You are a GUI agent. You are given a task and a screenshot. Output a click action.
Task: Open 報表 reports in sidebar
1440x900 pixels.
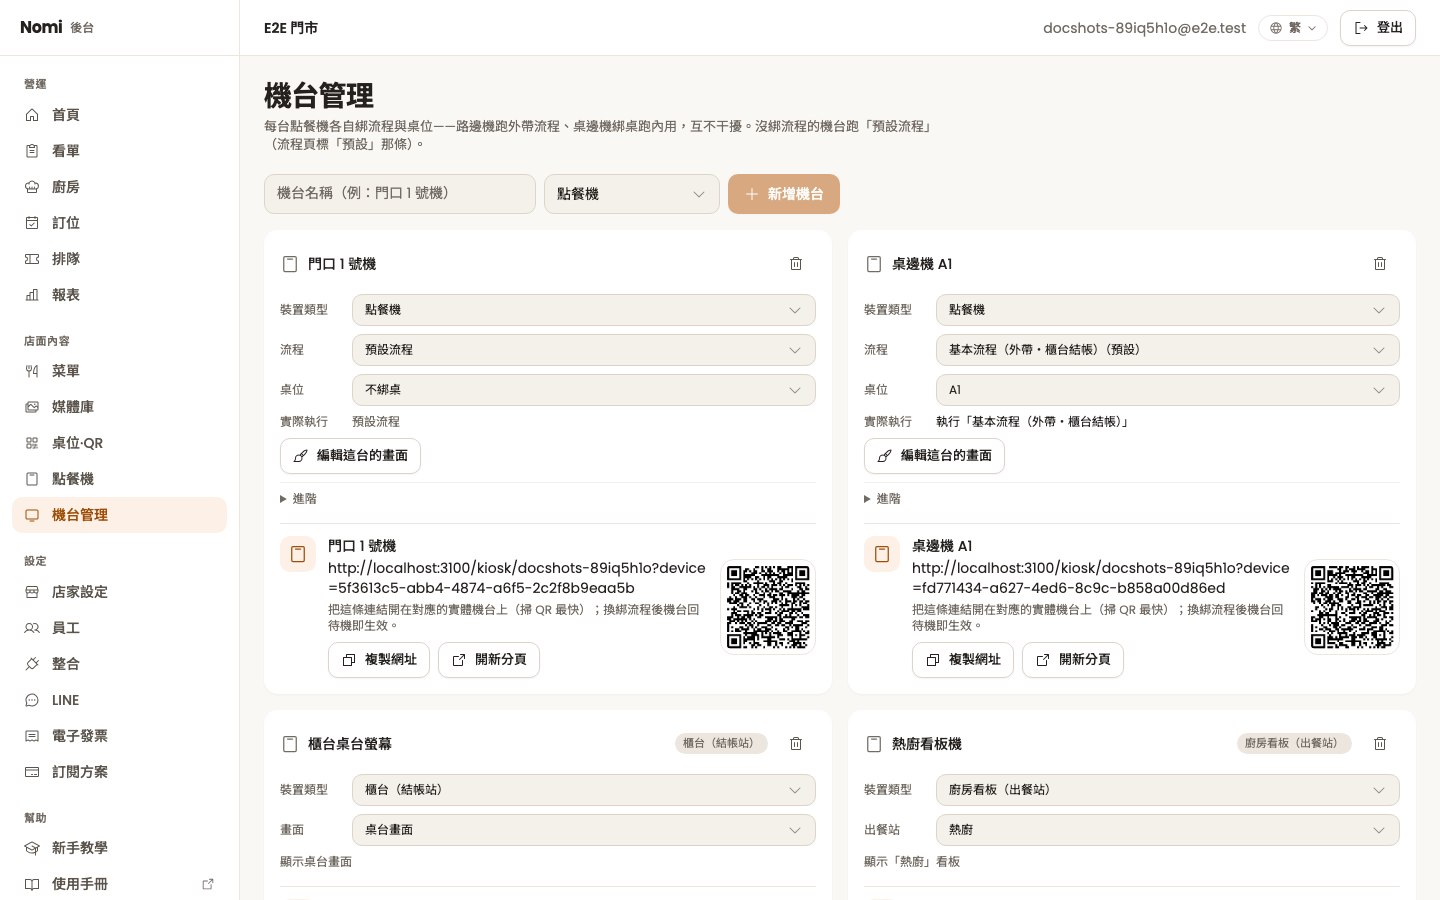(119, 295)
